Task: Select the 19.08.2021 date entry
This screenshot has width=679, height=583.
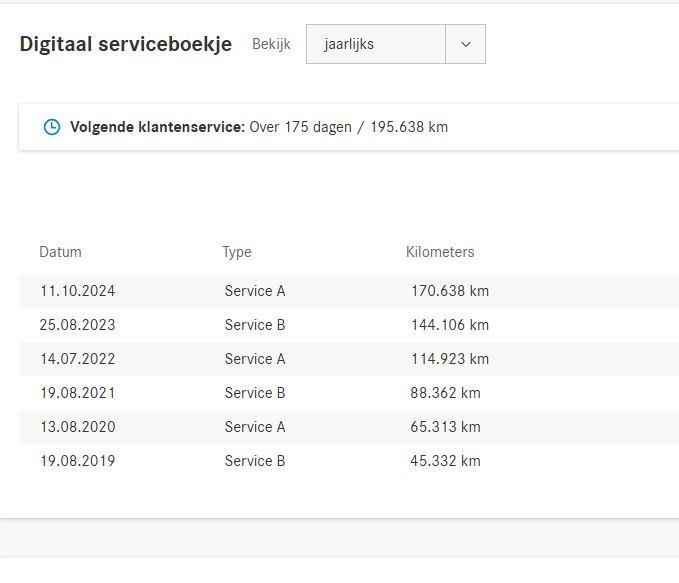Action: [x=78, y=393]
